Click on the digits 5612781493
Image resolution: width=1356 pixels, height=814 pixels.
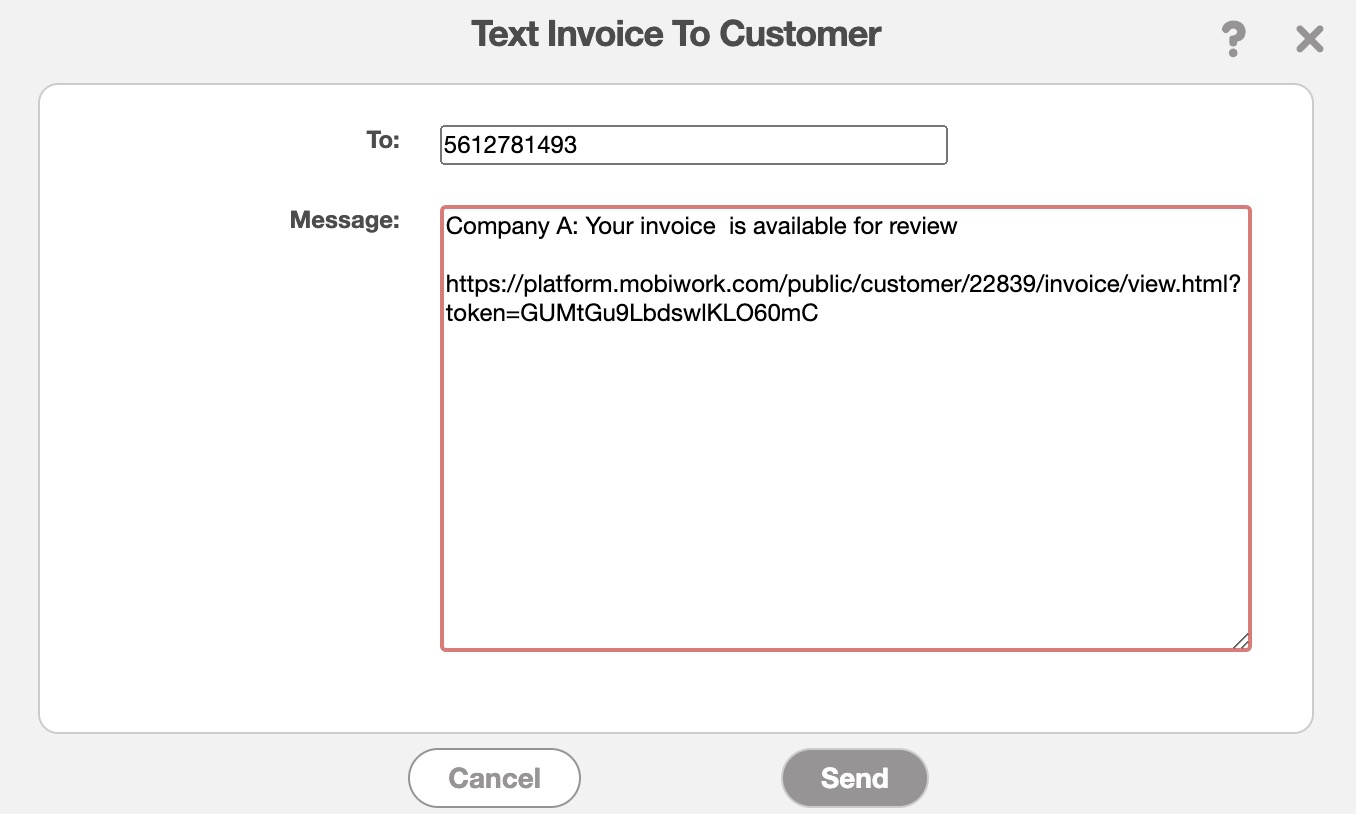coord(511,145)
